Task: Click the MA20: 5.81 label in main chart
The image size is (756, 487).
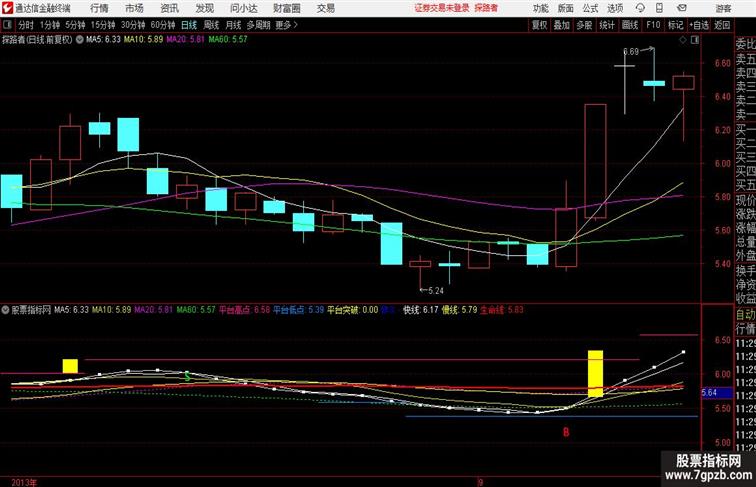Action: (x=186, y=40)
